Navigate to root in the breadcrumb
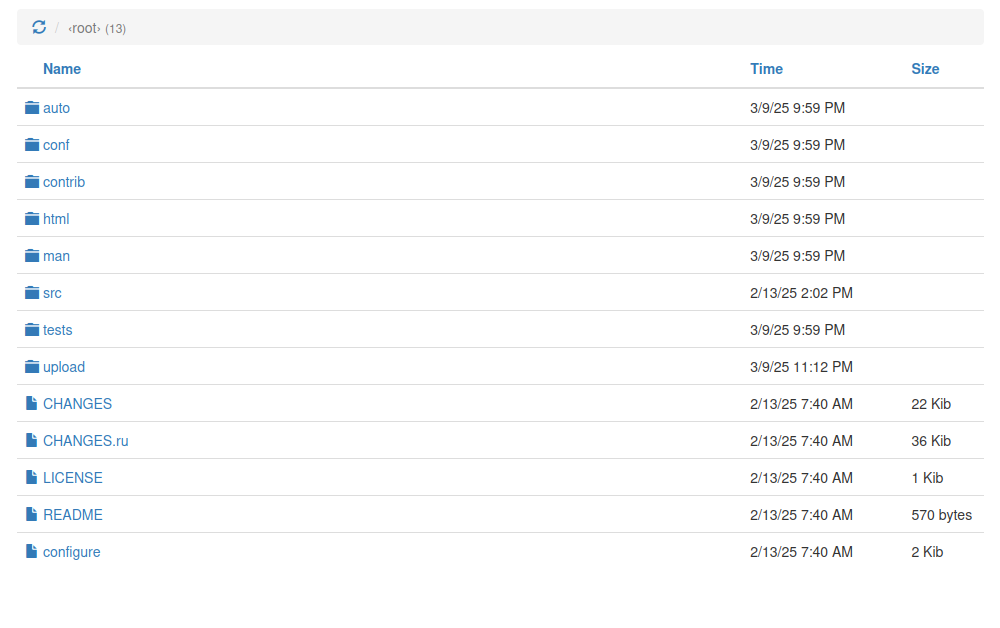This screenshot has height=628, width=1000. point(84,28)
